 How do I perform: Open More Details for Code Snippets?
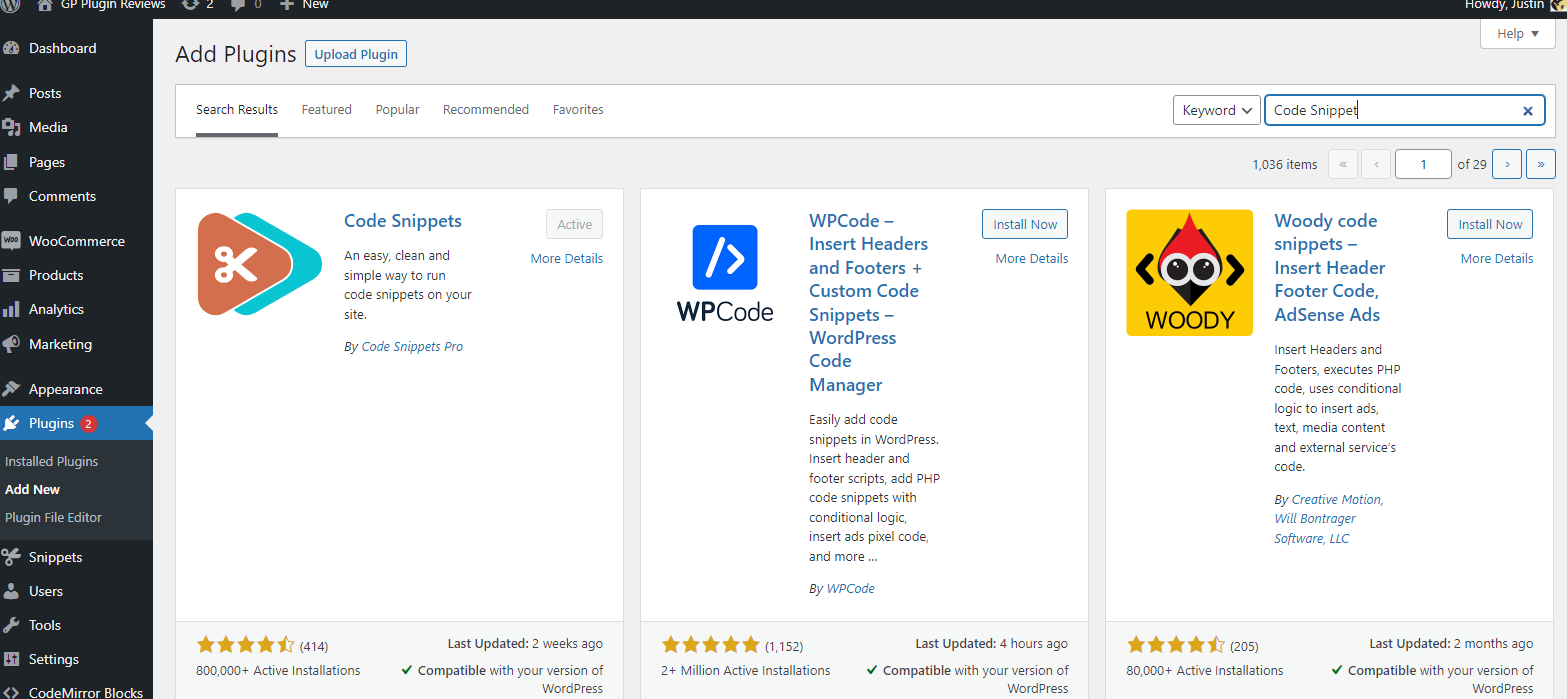click(567, 258)
